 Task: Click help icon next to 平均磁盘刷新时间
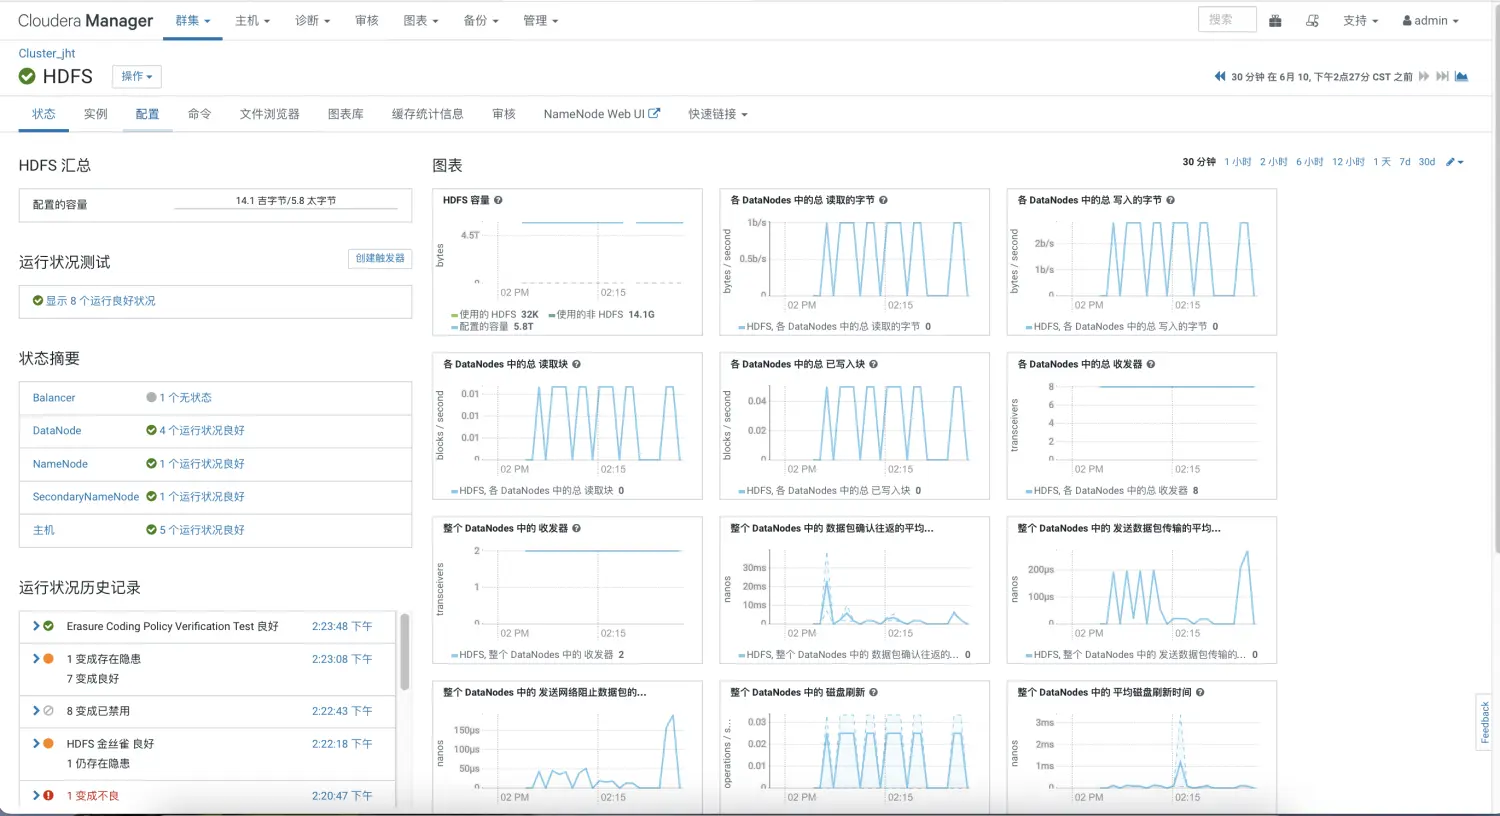coord(1200,692)
